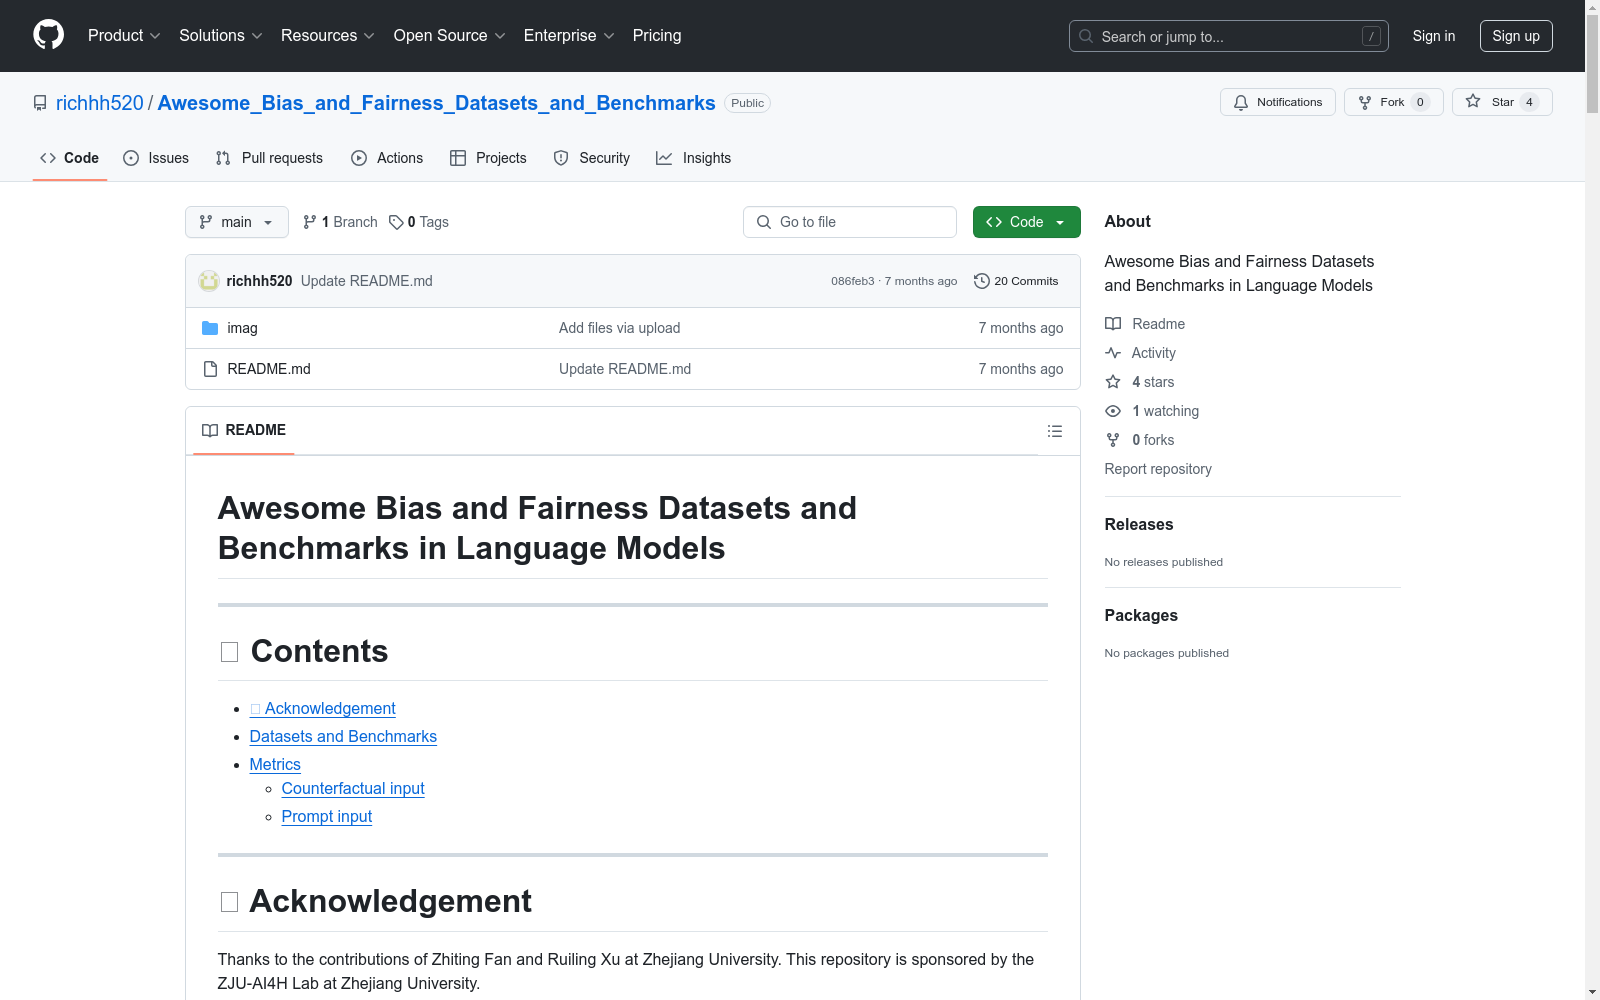Viewport: 1600px width, 1000px height.
Task: Jump to the Metrics section link
Action: pyautogui.click(x=275, y=764)
